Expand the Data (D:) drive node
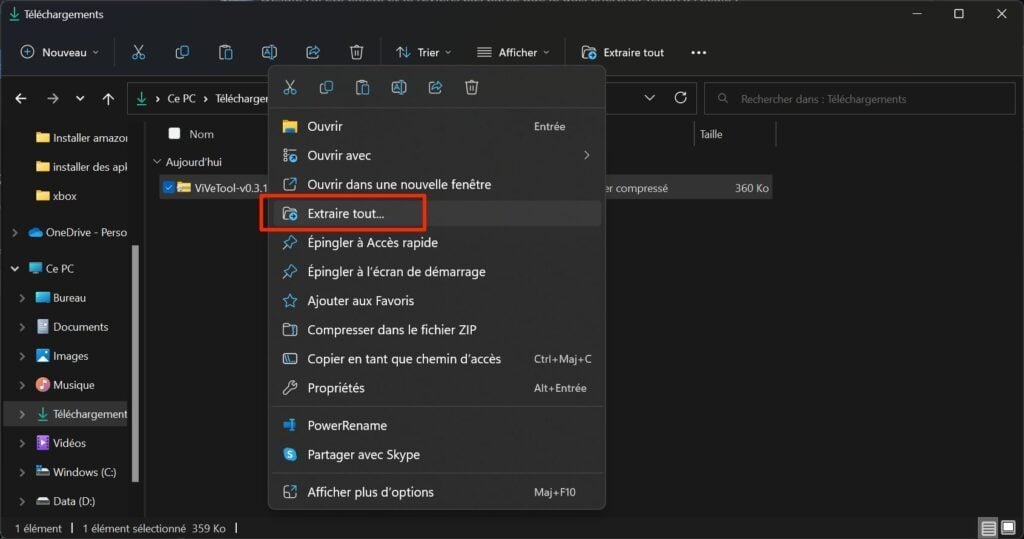 coord(22,501)
